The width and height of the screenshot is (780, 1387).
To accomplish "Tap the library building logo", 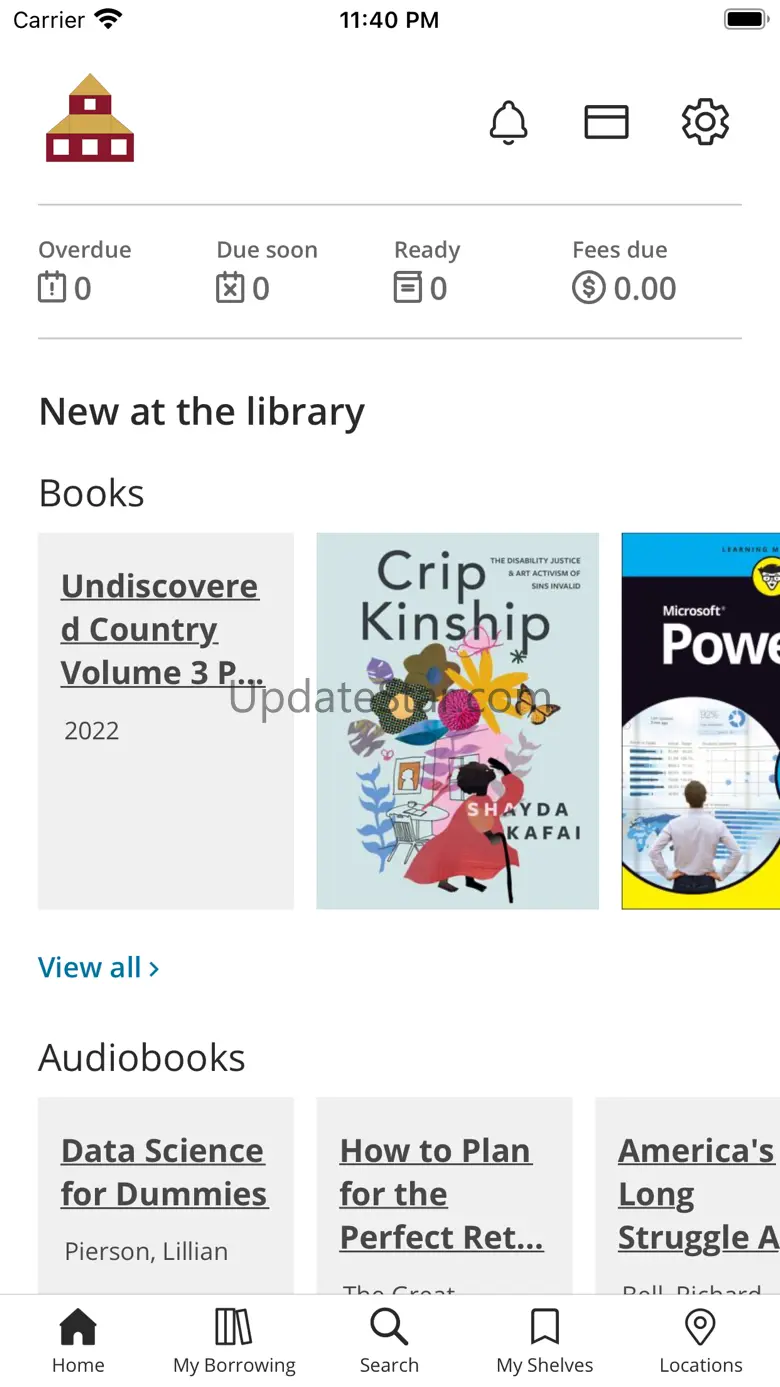I will pos(90,117).
